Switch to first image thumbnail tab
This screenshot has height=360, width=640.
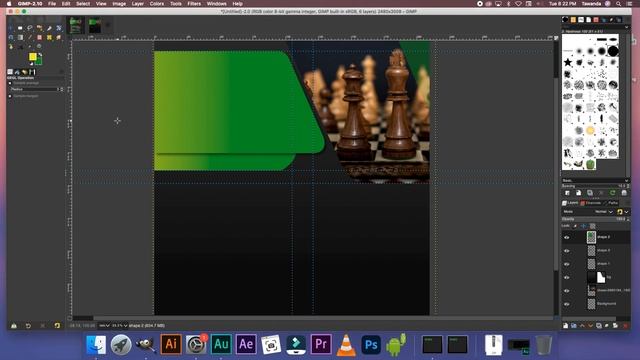coord(76,25)
